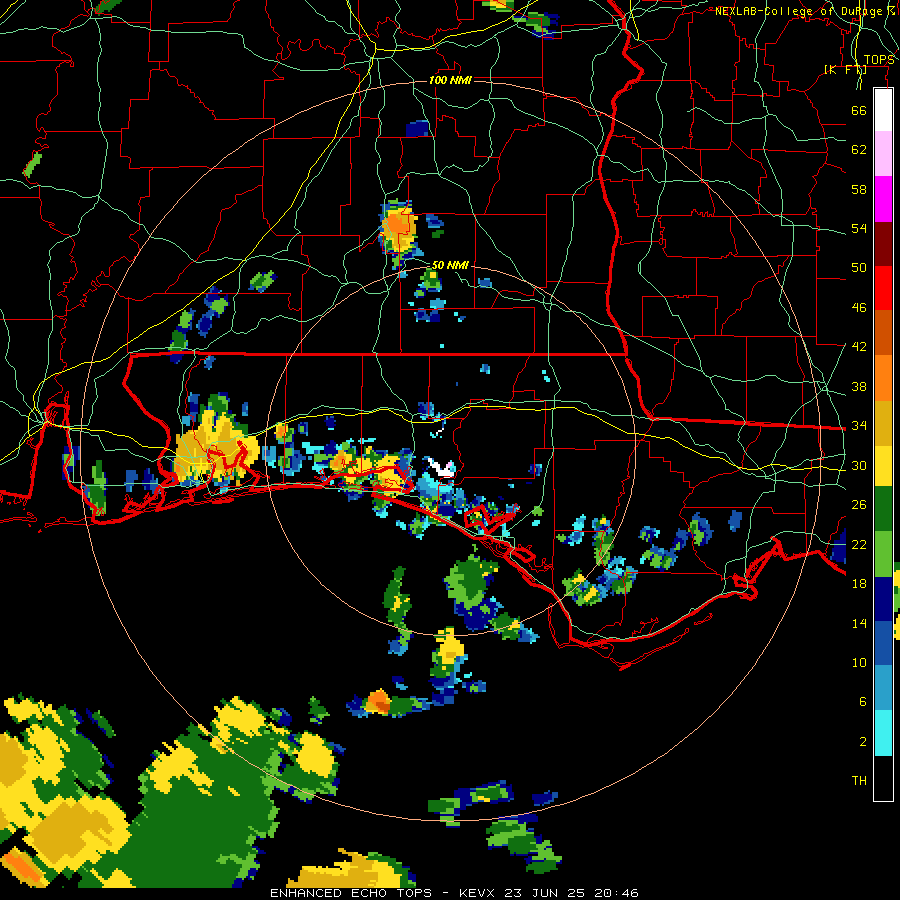The width and height of the screenshot is (900, 900).
Task: Click the legend value '42'
Action: (859, 347)
